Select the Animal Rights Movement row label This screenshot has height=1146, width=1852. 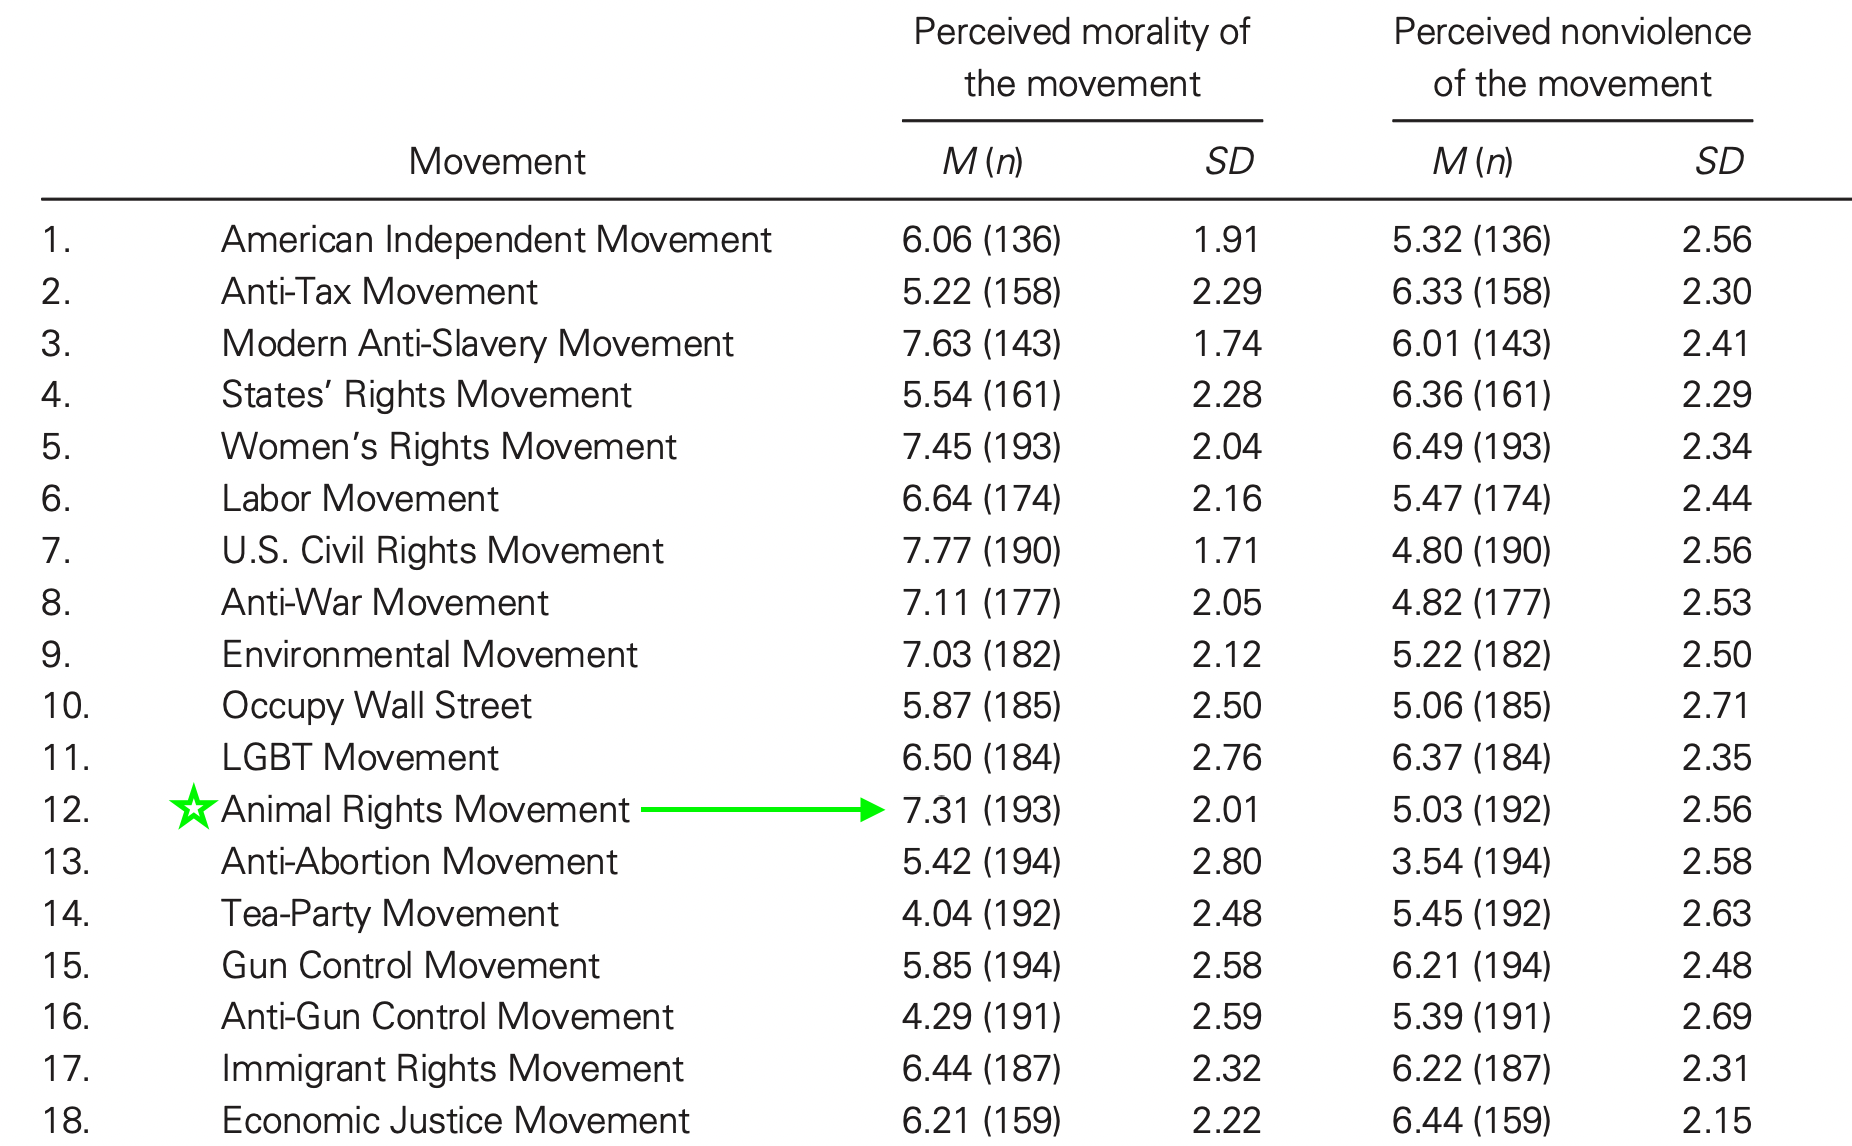pyautogui.click(x=425, y=810)
